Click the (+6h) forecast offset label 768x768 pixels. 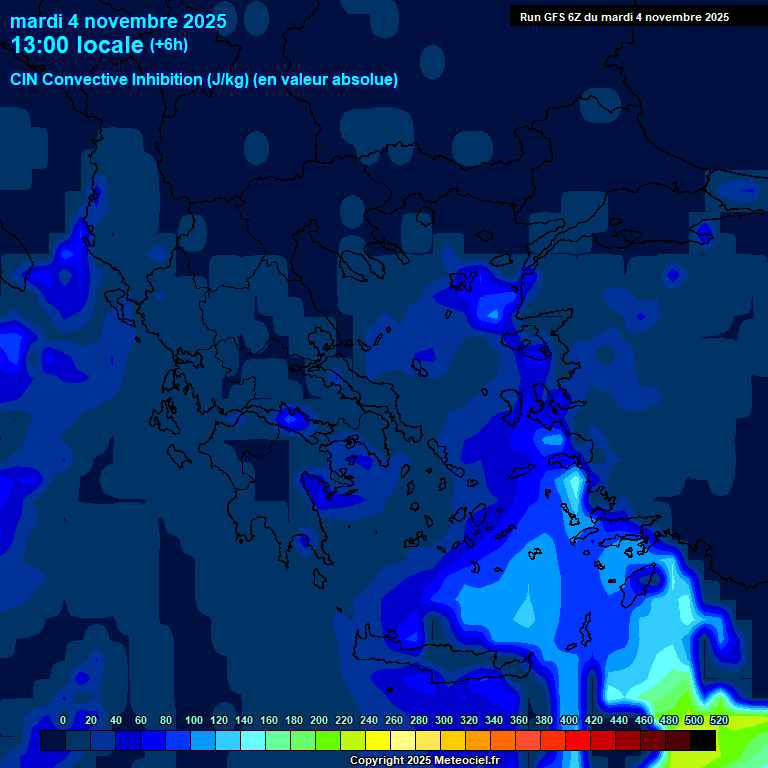pyautogui.click(x=168, y=45)
